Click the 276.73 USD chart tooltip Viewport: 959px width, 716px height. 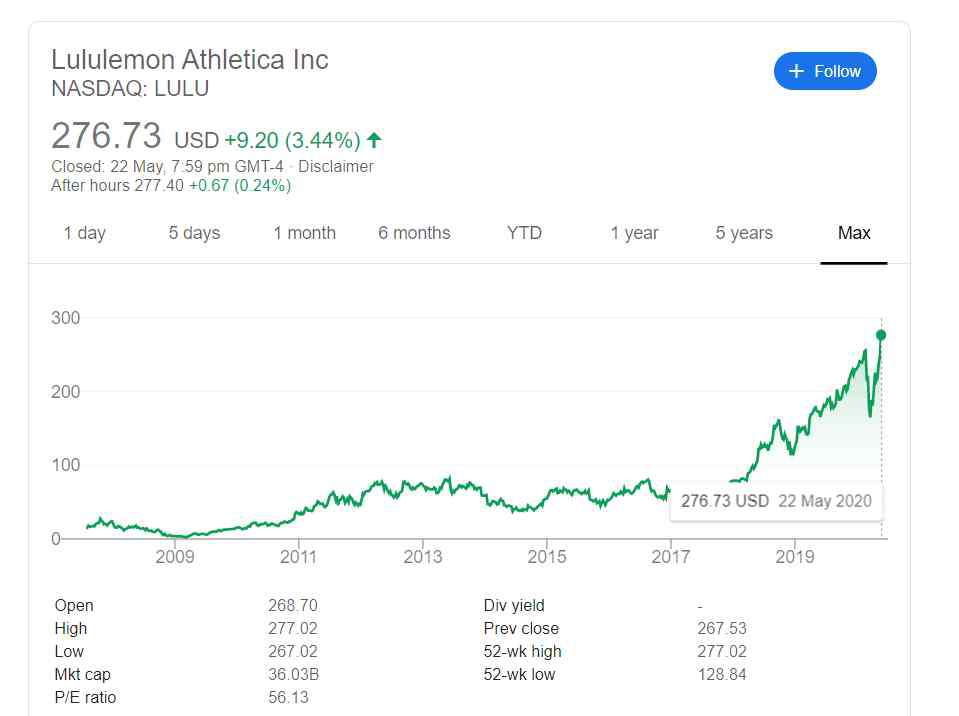point(776,501)
